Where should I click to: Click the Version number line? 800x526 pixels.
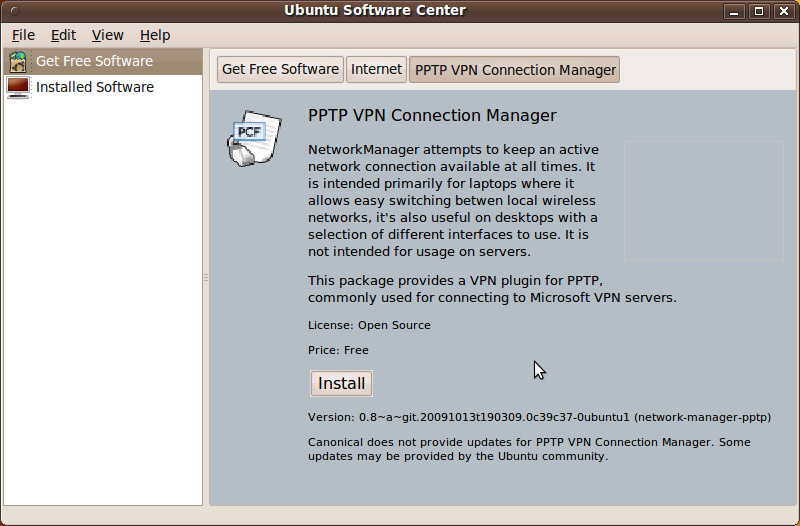coord(539,417)
